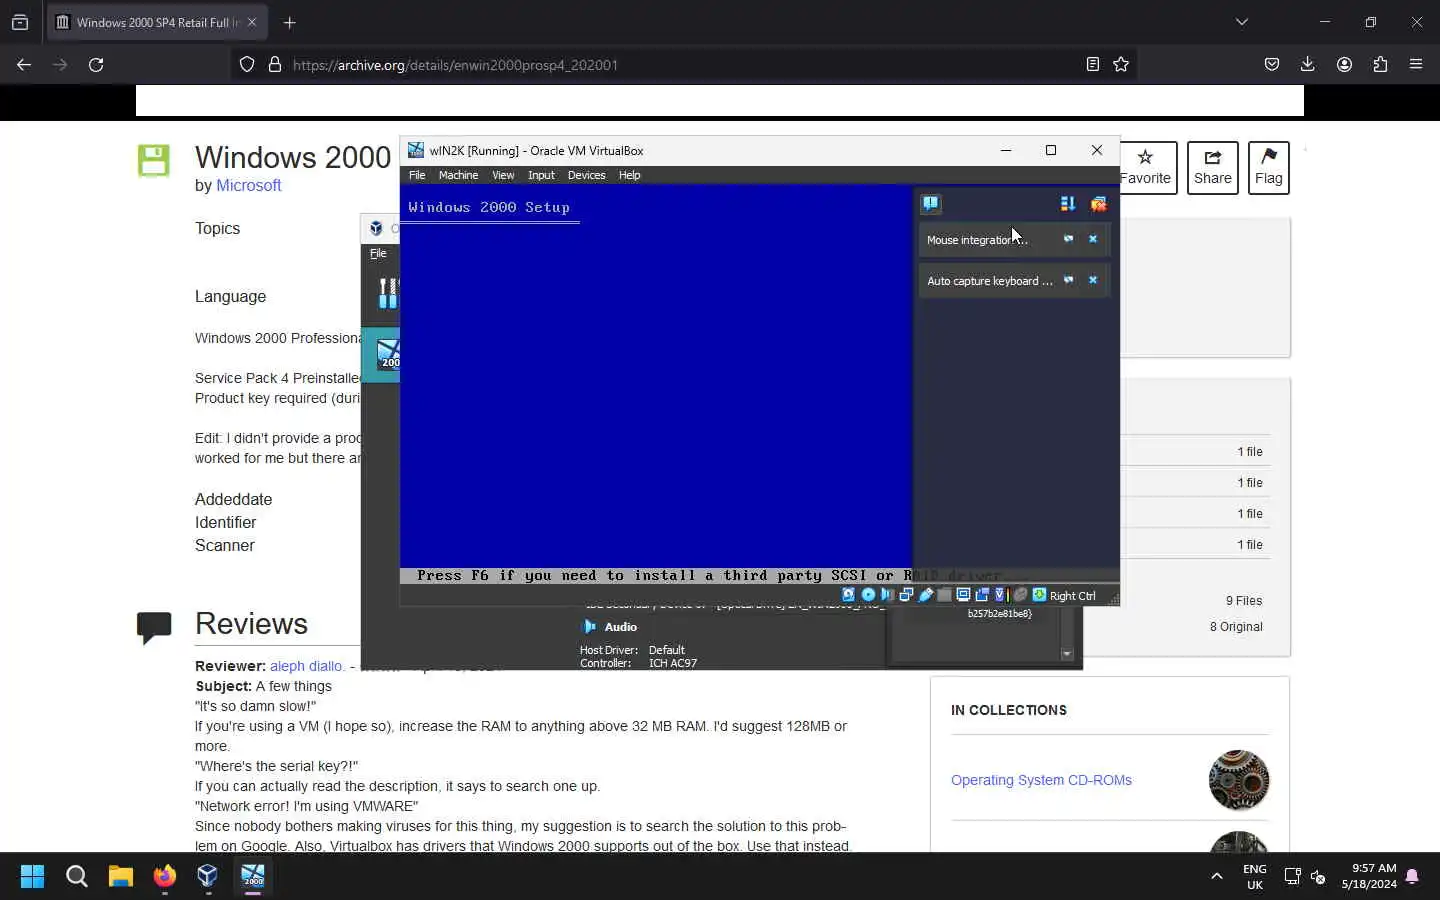The width and height of the screenshot is (1440, 900).
Task: Open a new browser tab
Action: (x=290, y=22)
